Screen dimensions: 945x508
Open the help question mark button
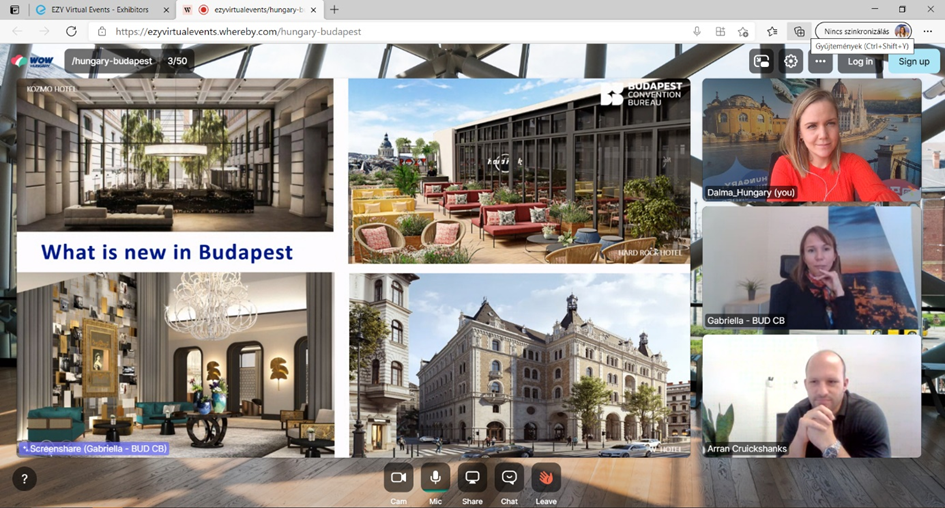[24, 479]
